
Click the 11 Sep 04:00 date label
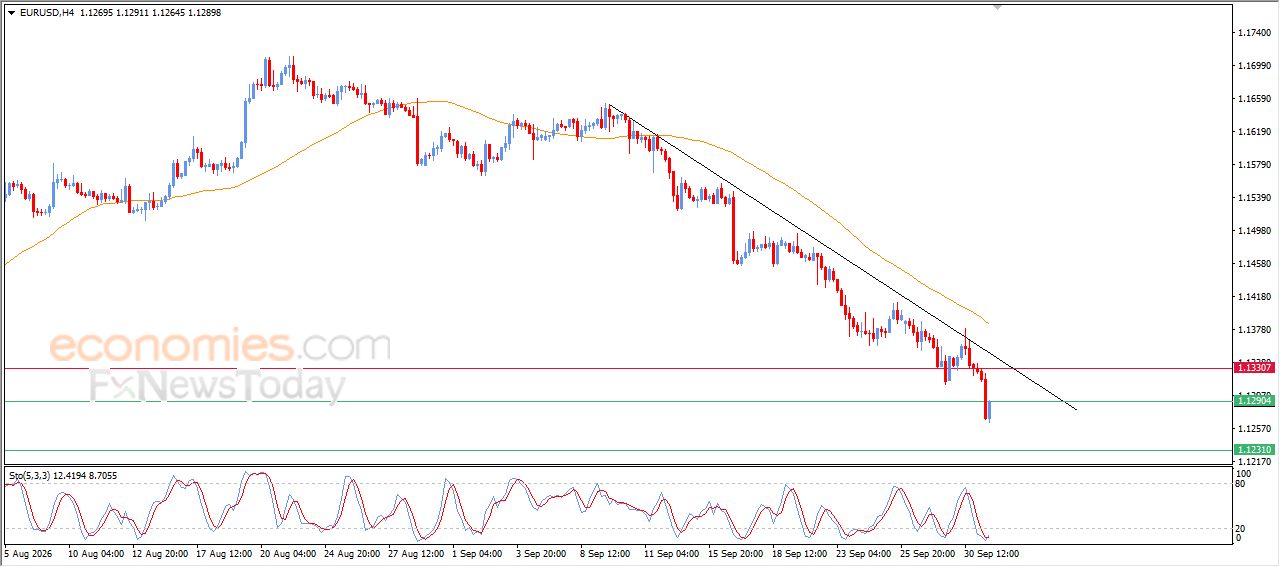click(671, 552)
